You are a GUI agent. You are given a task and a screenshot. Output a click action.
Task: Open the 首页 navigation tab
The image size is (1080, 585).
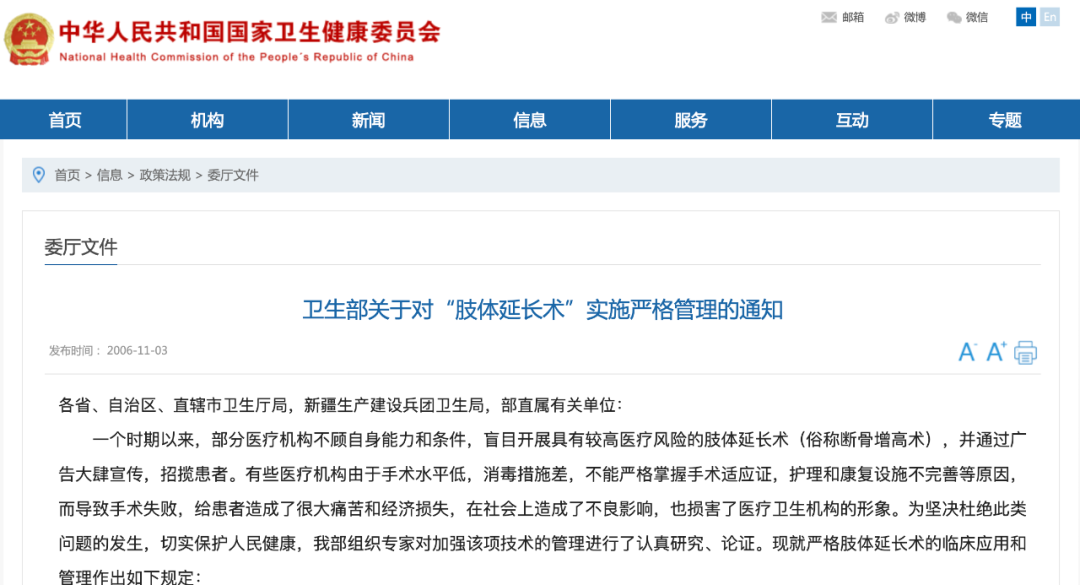tap(65, 120)
